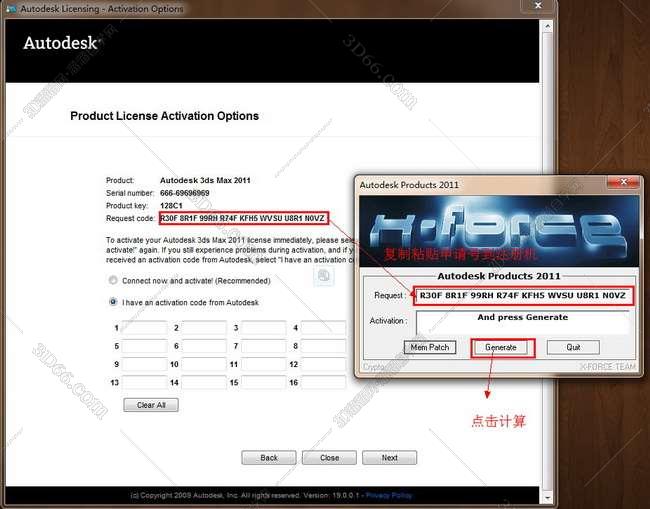Select the request code text in licensing page
Viewport: 650px width, 509px height.
(x=242, y=218)
